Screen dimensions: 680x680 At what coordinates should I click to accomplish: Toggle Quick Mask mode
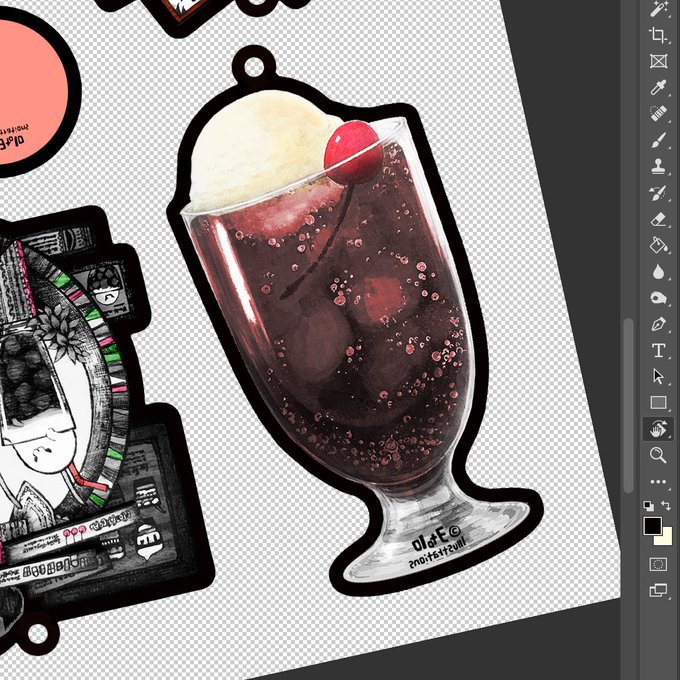click(658, 564)
